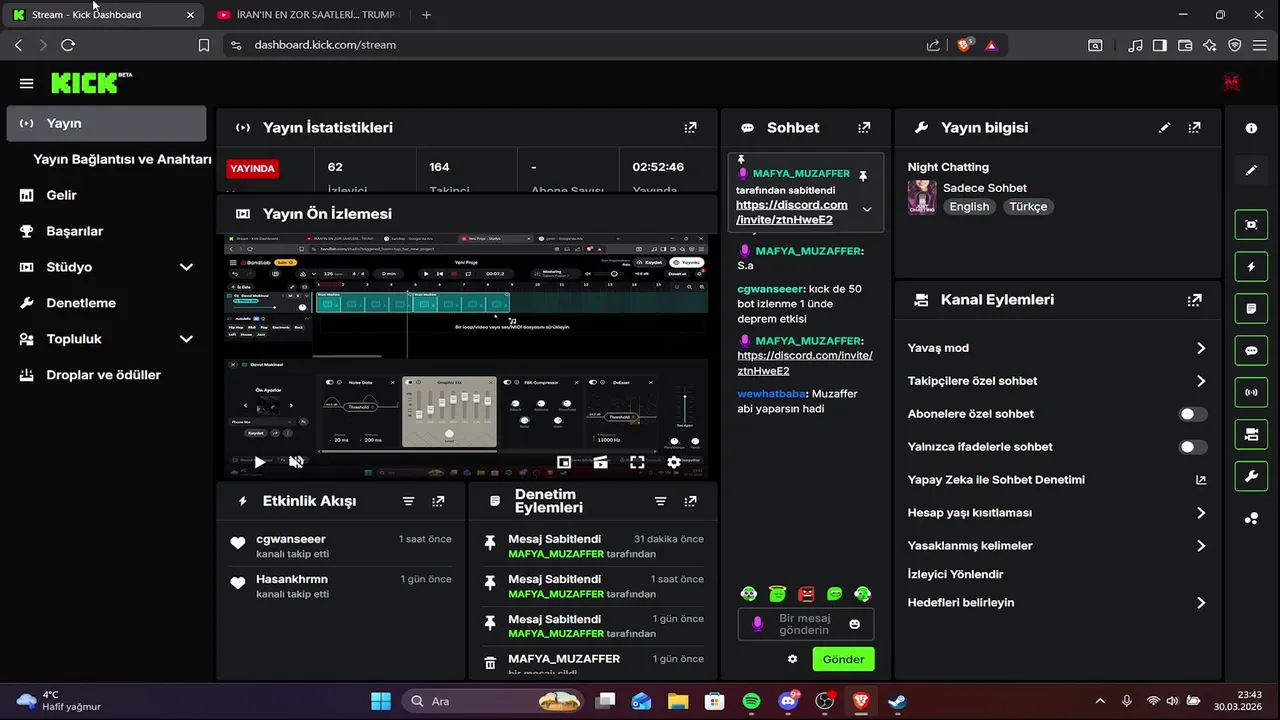Click the pencil edit icon in right sidebar
Viewport: 1280px width, 720px height.
pyautogui.click(x=1251, y=170)
